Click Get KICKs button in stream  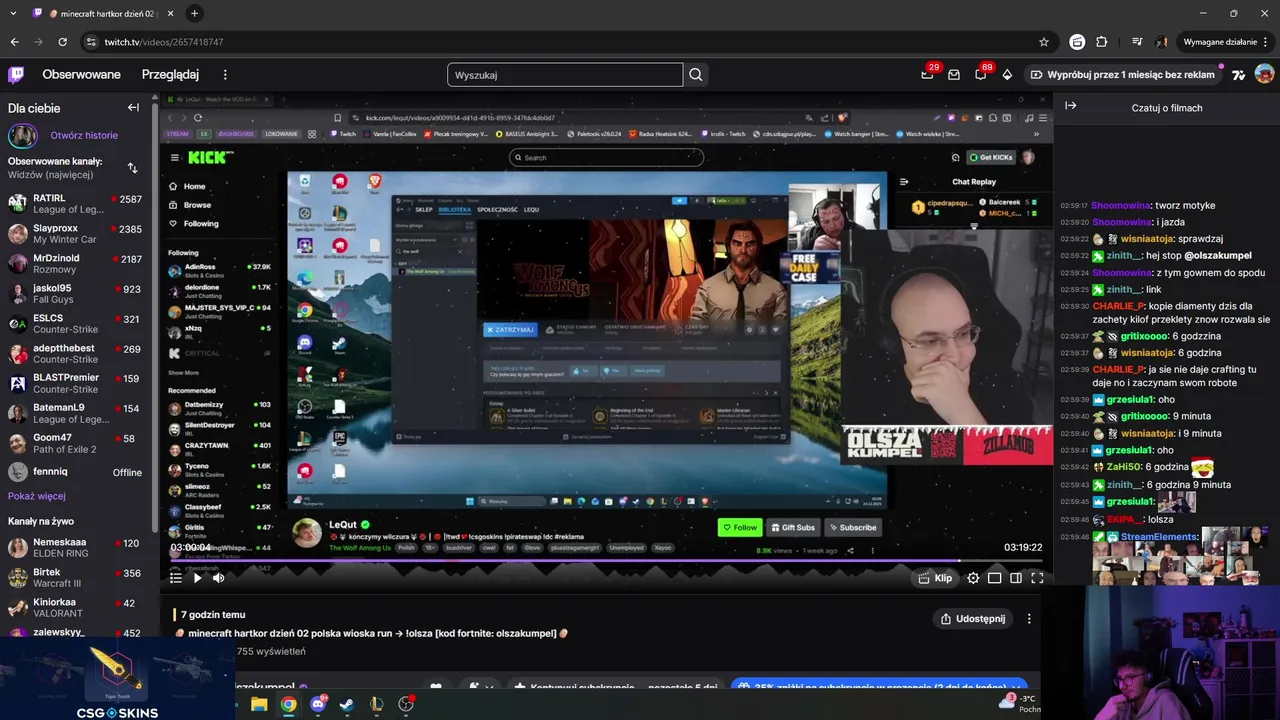(991, 157)
